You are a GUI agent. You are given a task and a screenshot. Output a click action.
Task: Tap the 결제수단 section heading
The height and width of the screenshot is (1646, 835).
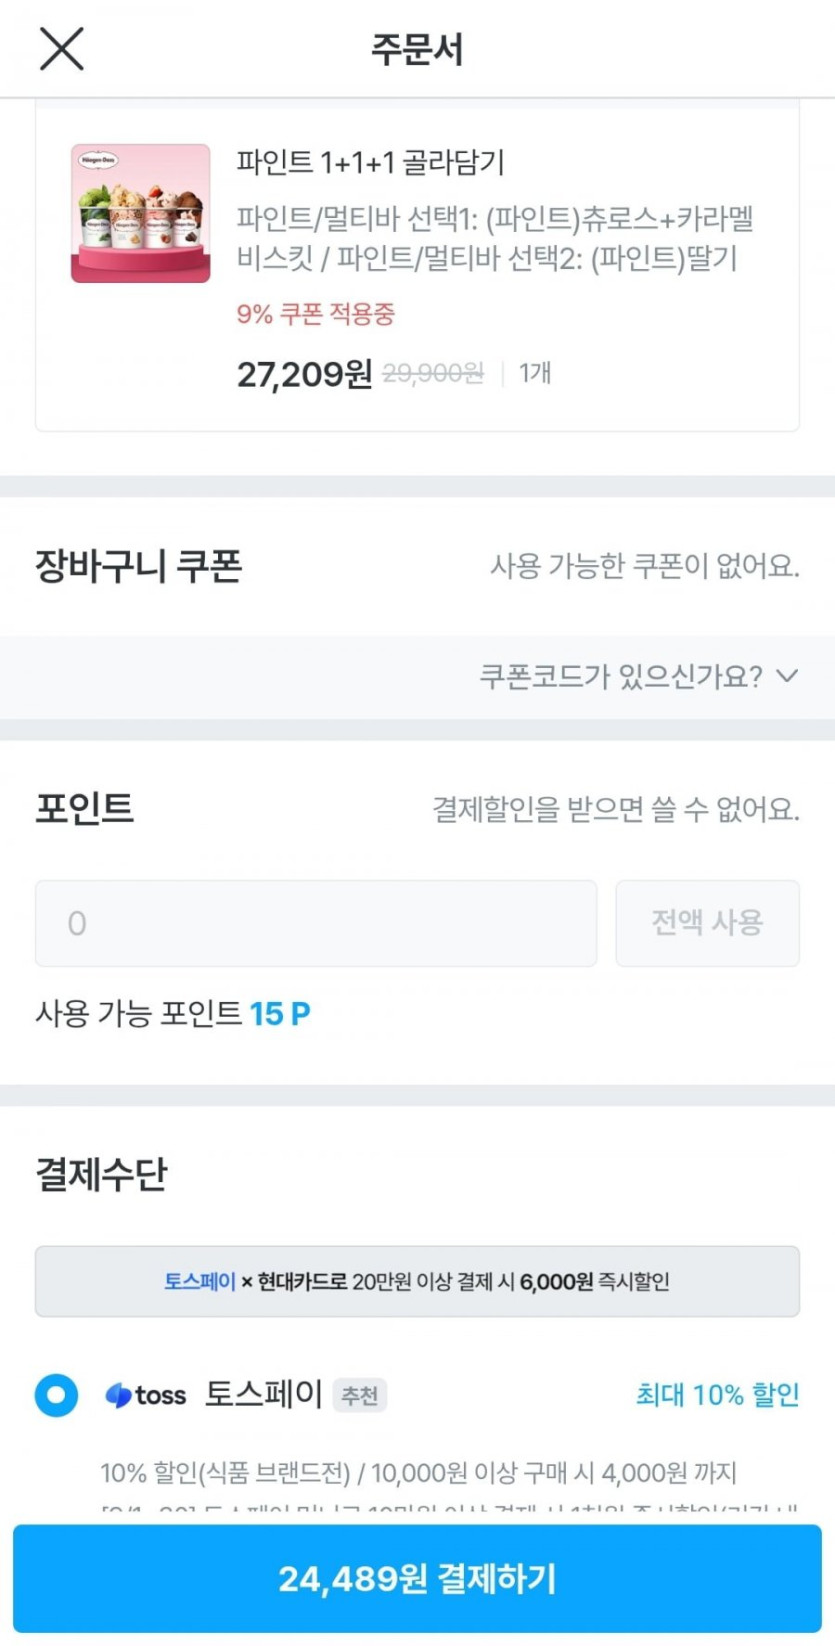pos(101,1174)
